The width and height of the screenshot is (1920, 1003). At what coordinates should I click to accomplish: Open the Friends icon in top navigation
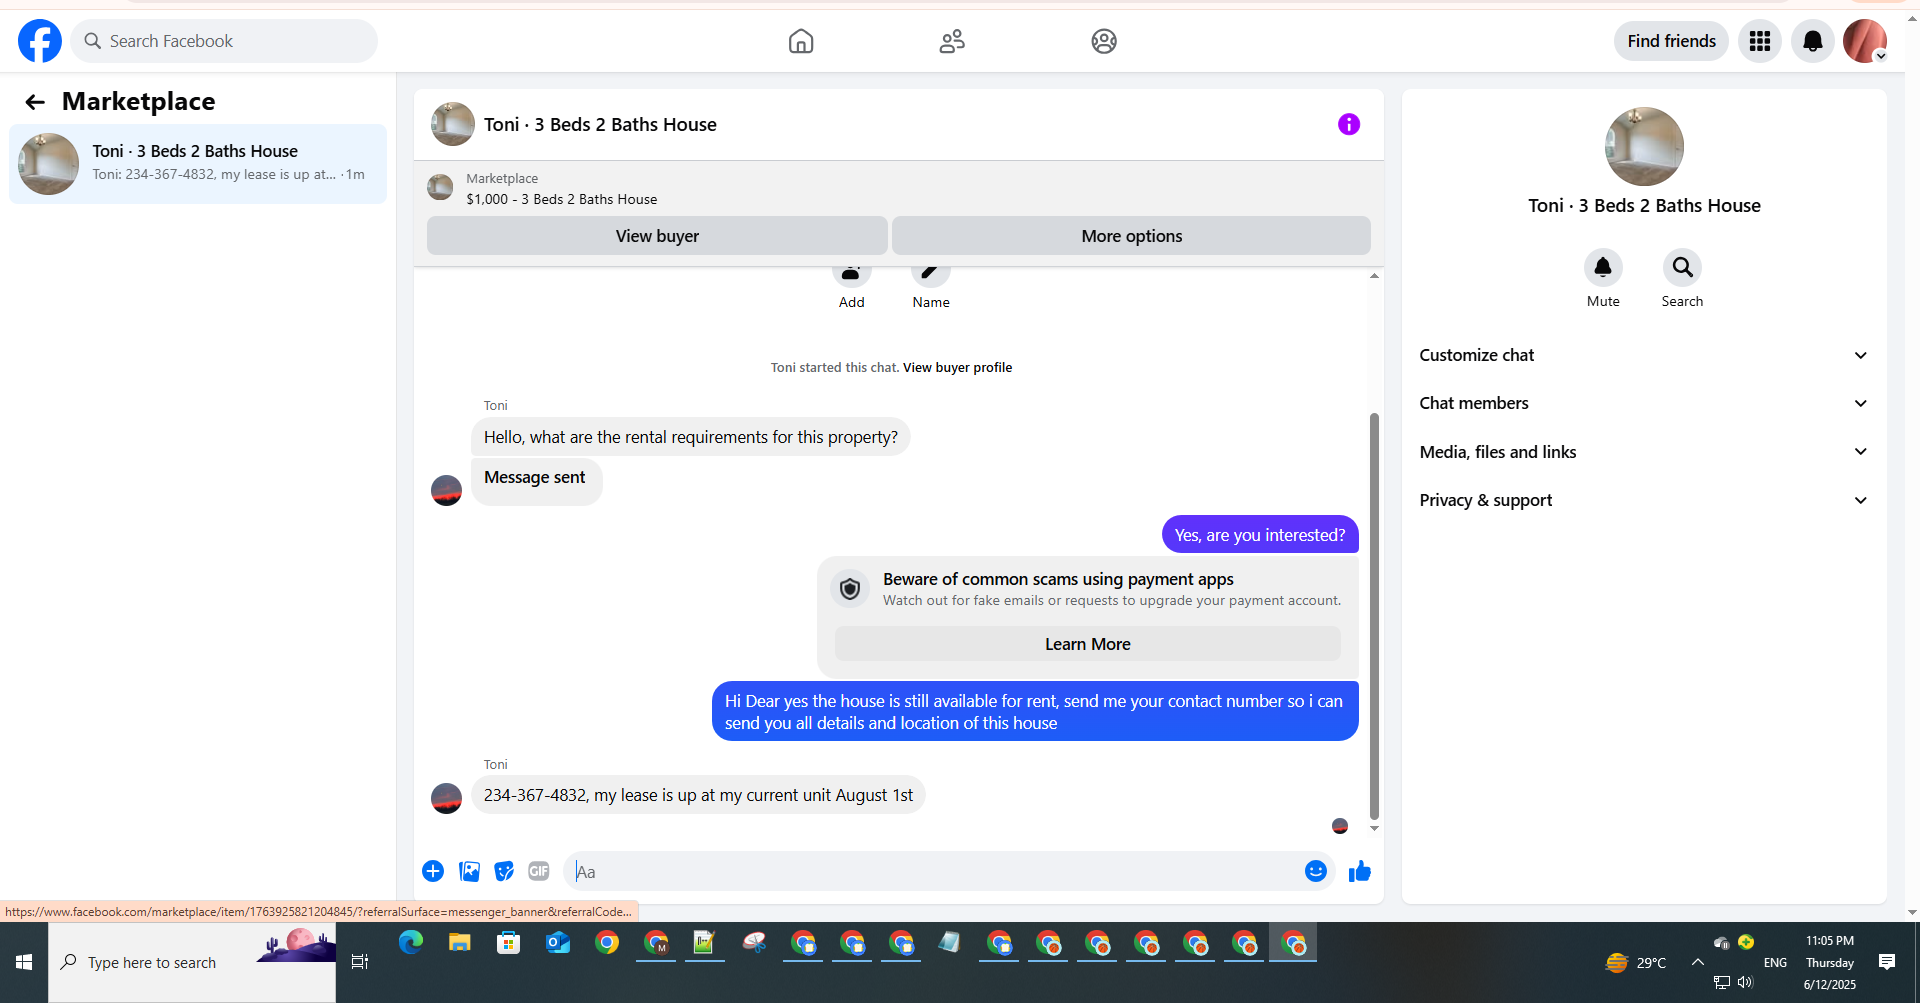click(952, 41)
